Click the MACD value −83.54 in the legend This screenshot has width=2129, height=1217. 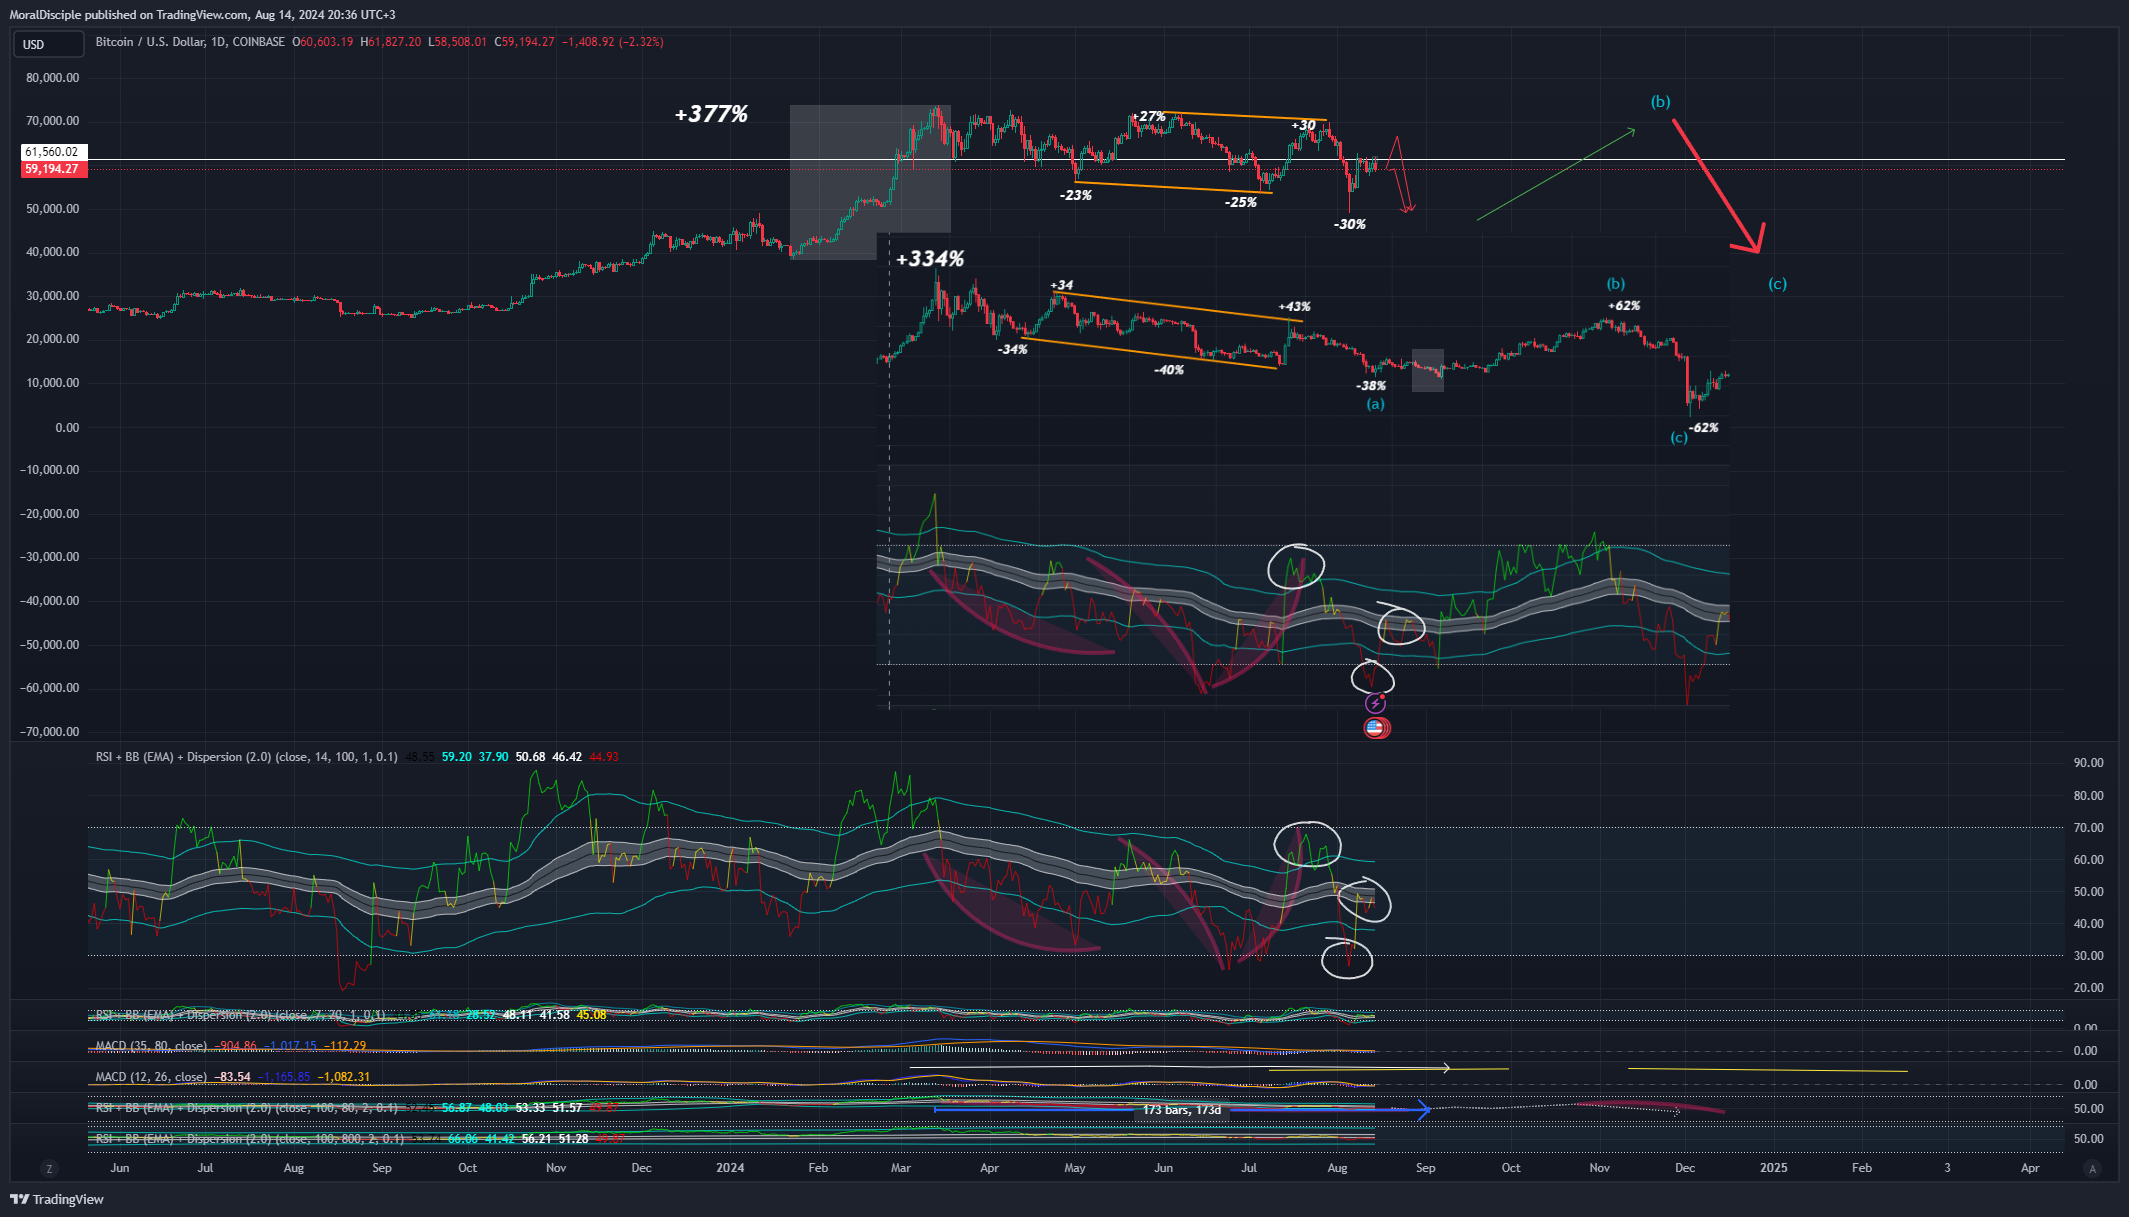pos(232,1077)
